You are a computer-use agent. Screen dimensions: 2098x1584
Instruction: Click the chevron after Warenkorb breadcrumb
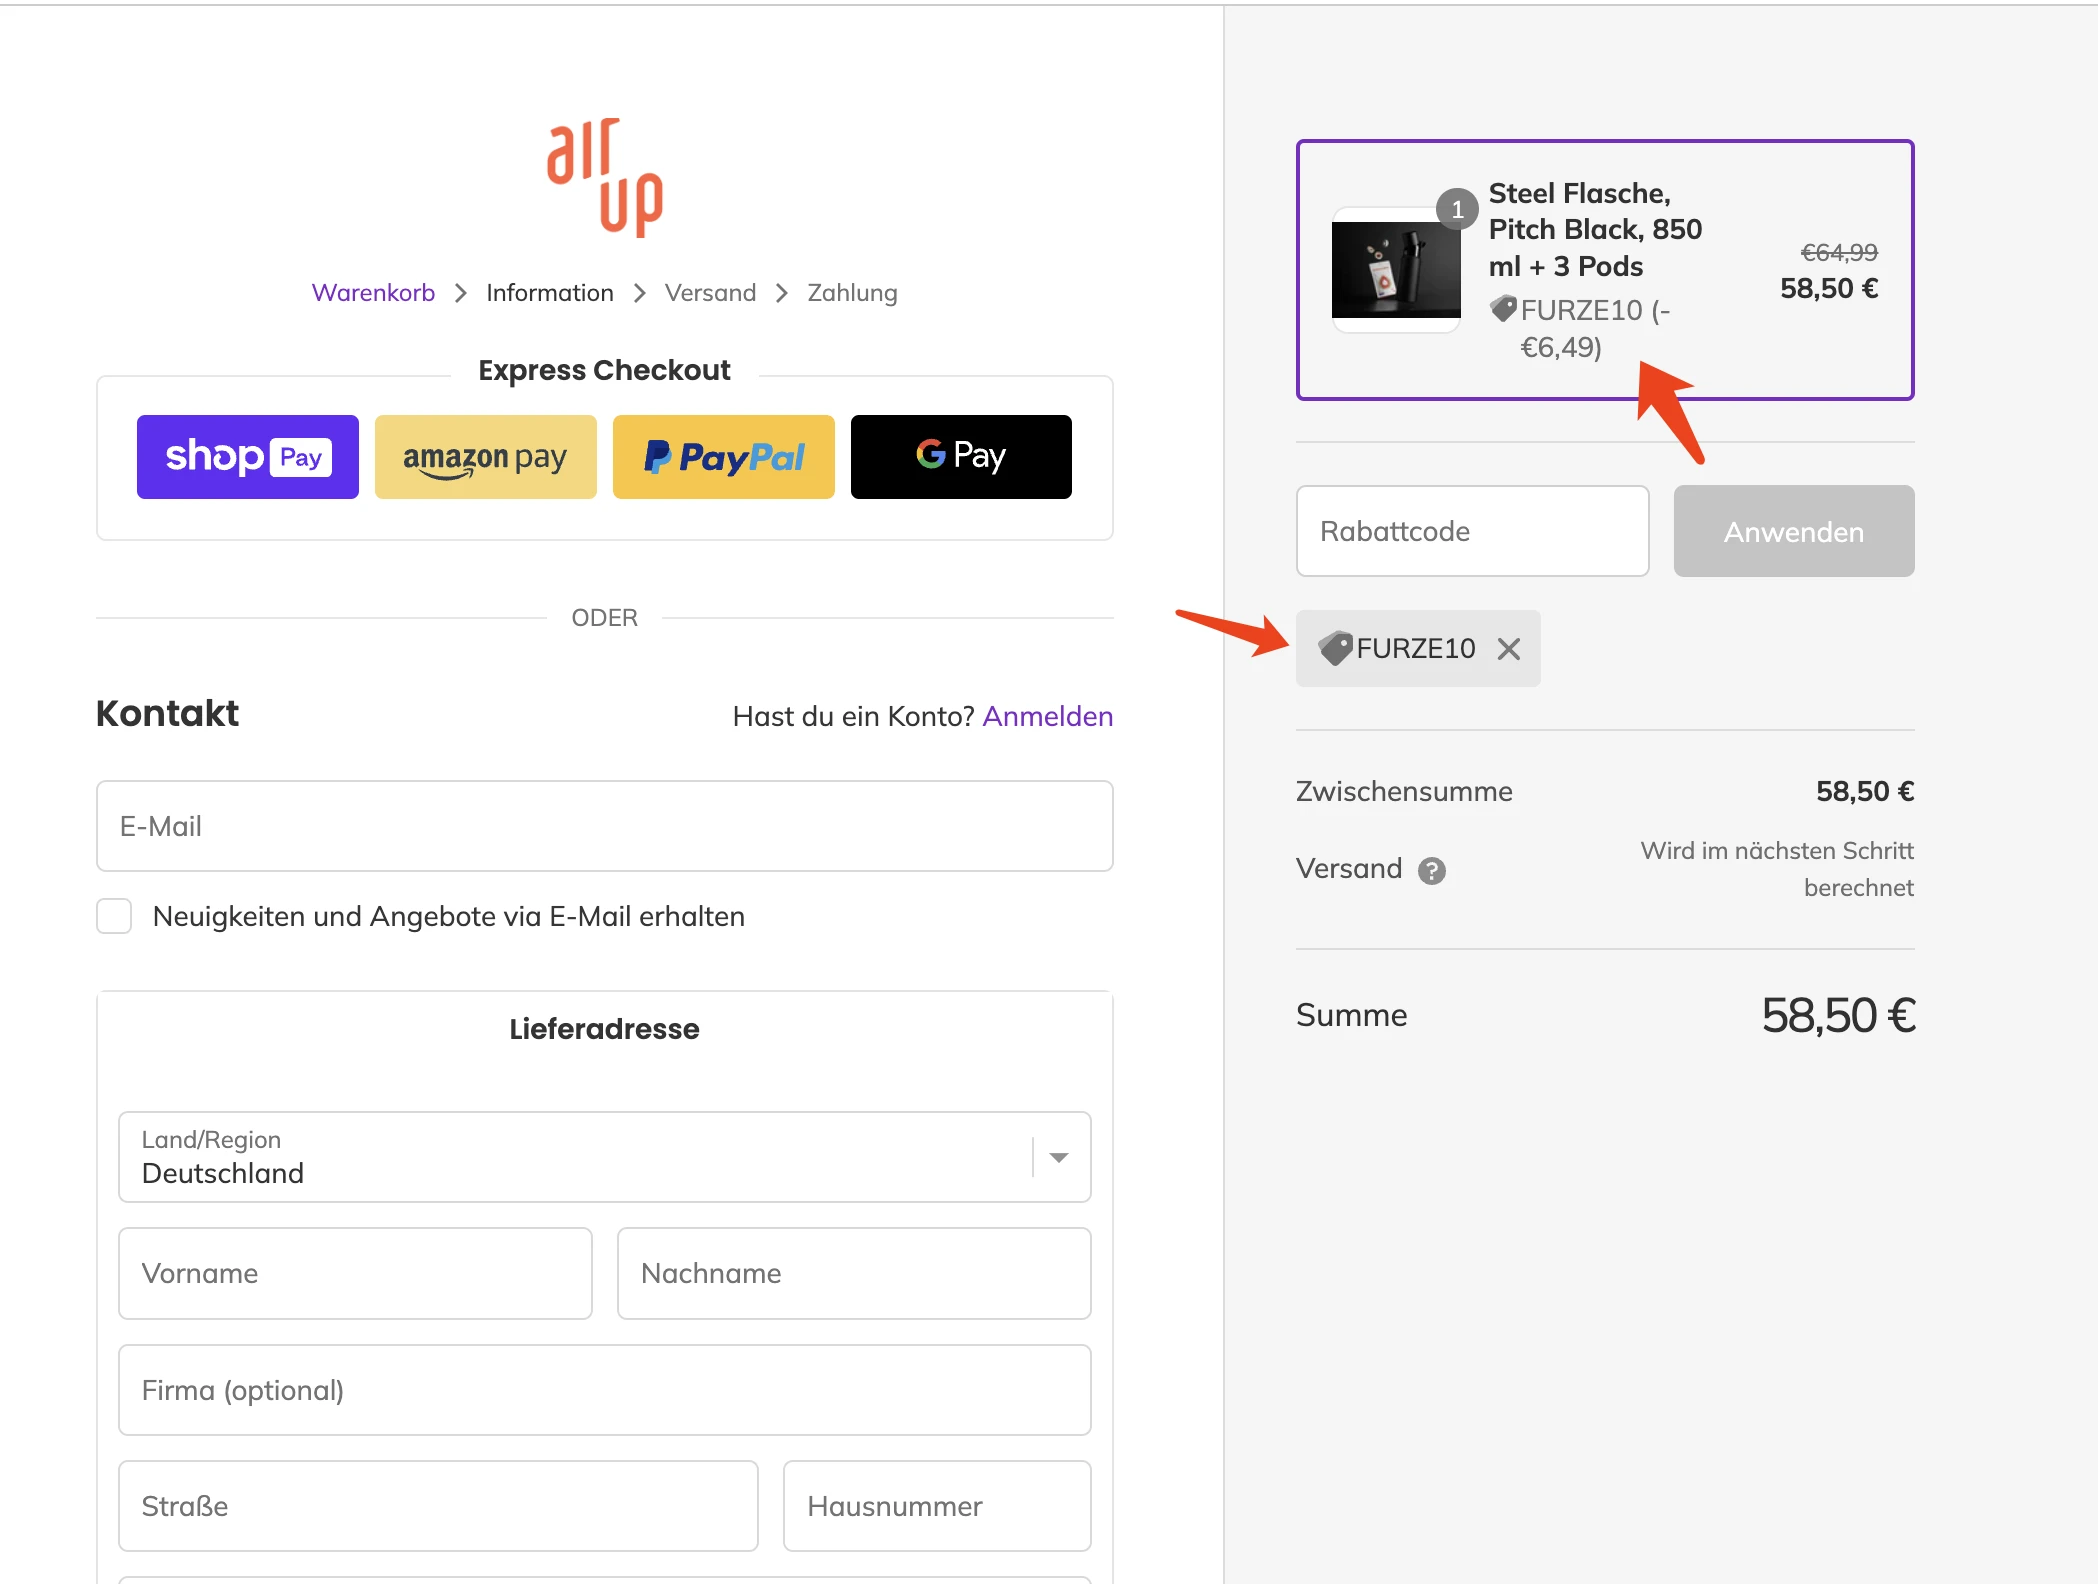[461, 293]
